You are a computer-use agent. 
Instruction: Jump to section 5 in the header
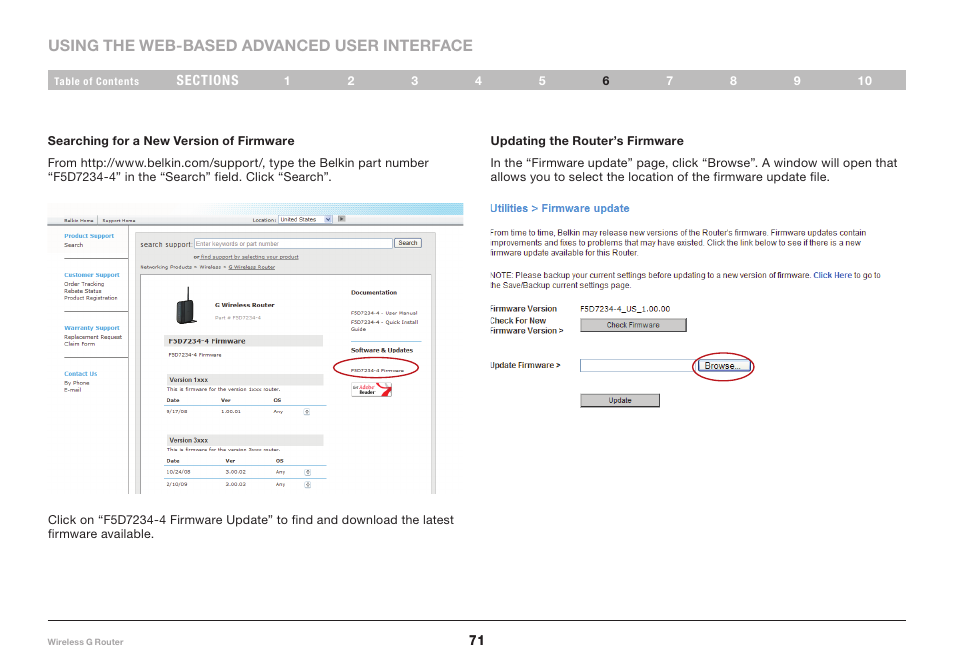pyautogui.click(x=542, y=81)
